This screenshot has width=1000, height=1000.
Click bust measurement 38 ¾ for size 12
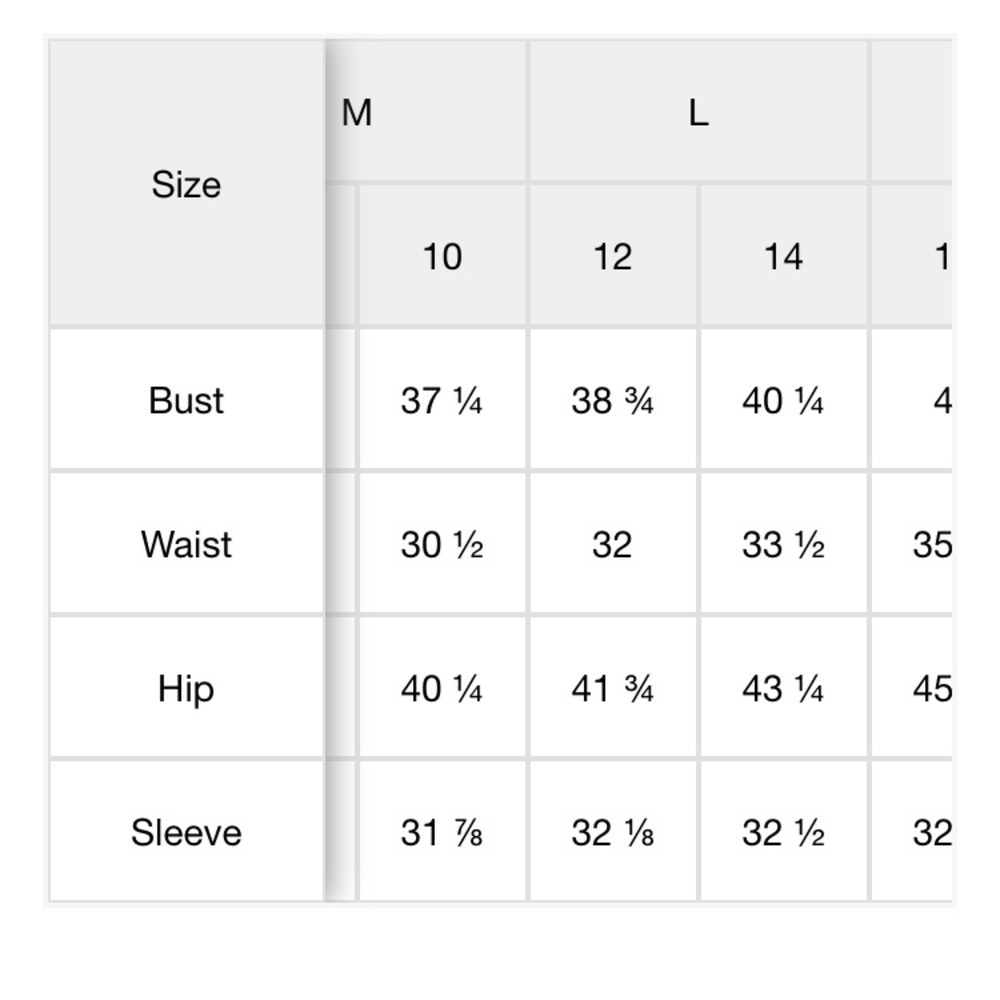[x=612, y=400]
